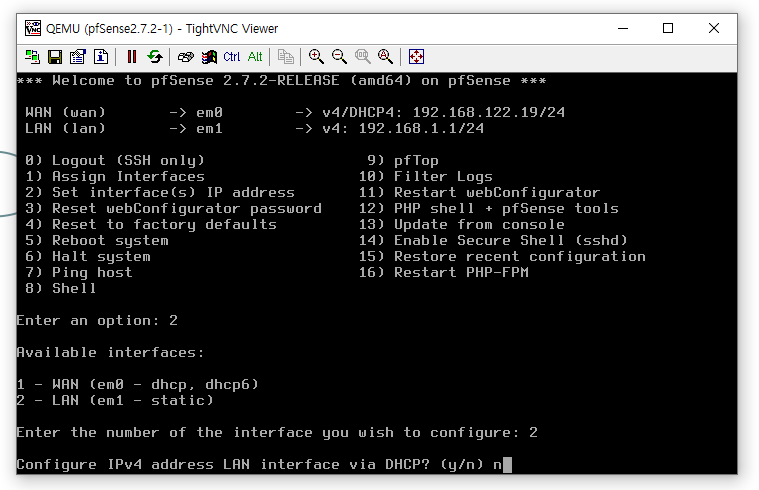The height and width of the screenshot is (490, 759).
Task: Close the TightVNC Viewer window
Action: [713, 29]
